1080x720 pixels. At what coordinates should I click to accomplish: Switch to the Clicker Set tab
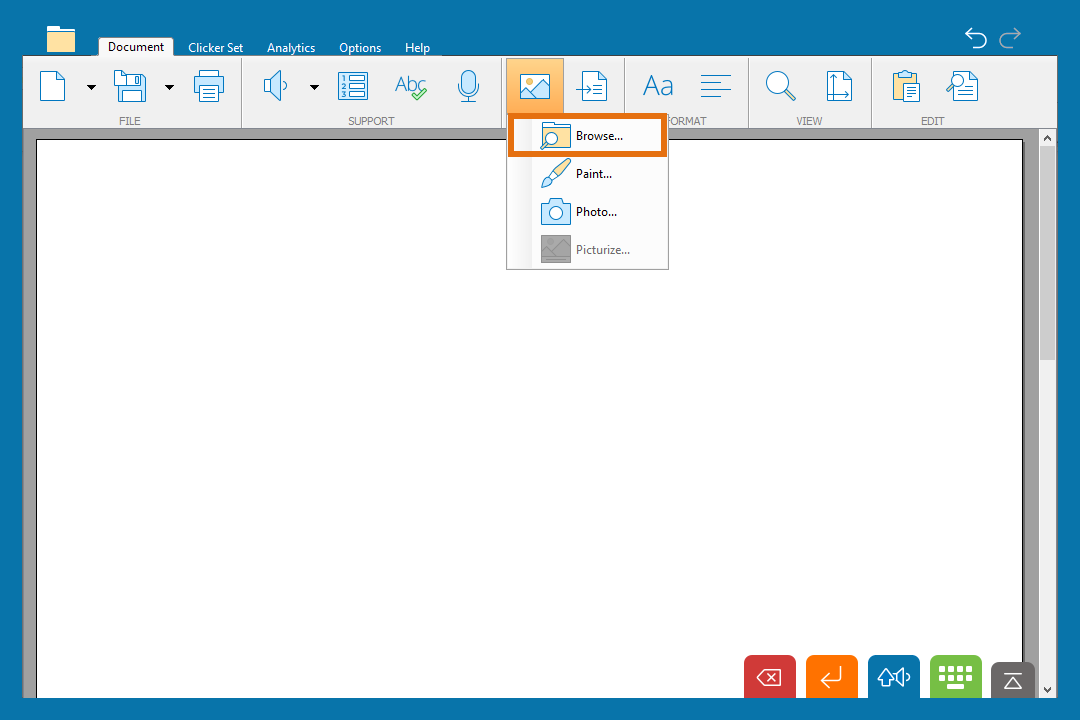[215, 48]
